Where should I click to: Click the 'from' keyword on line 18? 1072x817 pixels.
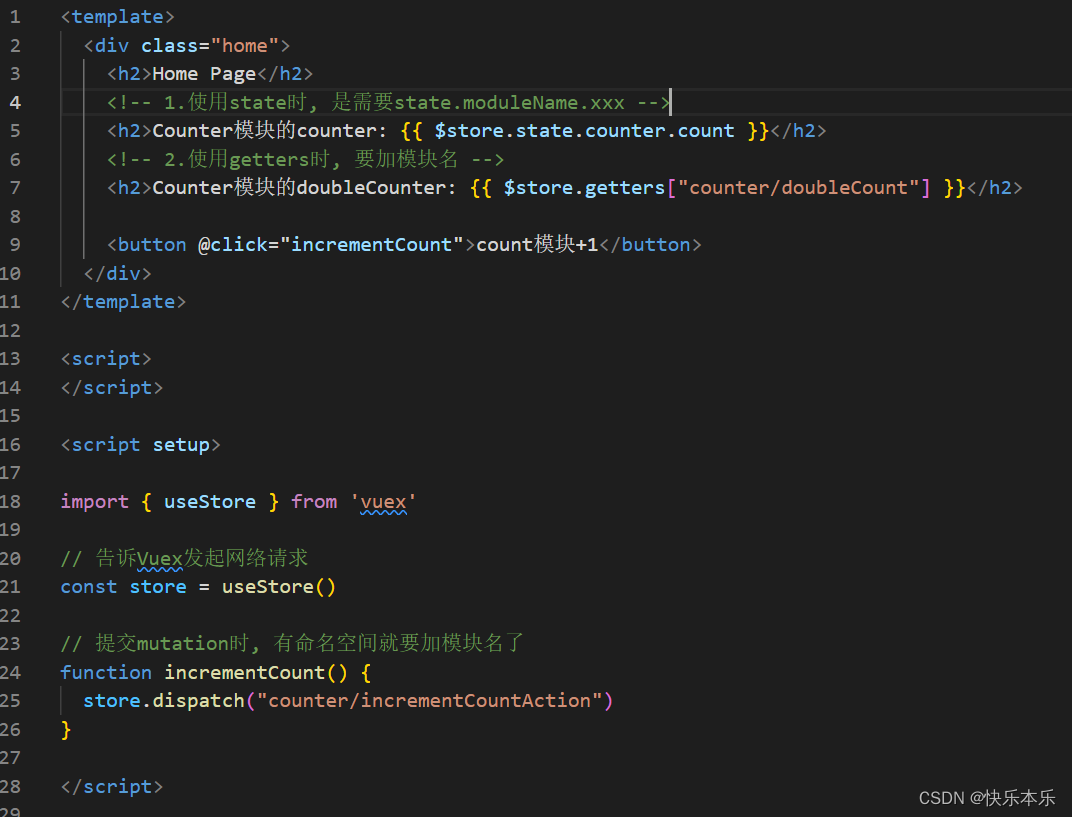(314, 502)
